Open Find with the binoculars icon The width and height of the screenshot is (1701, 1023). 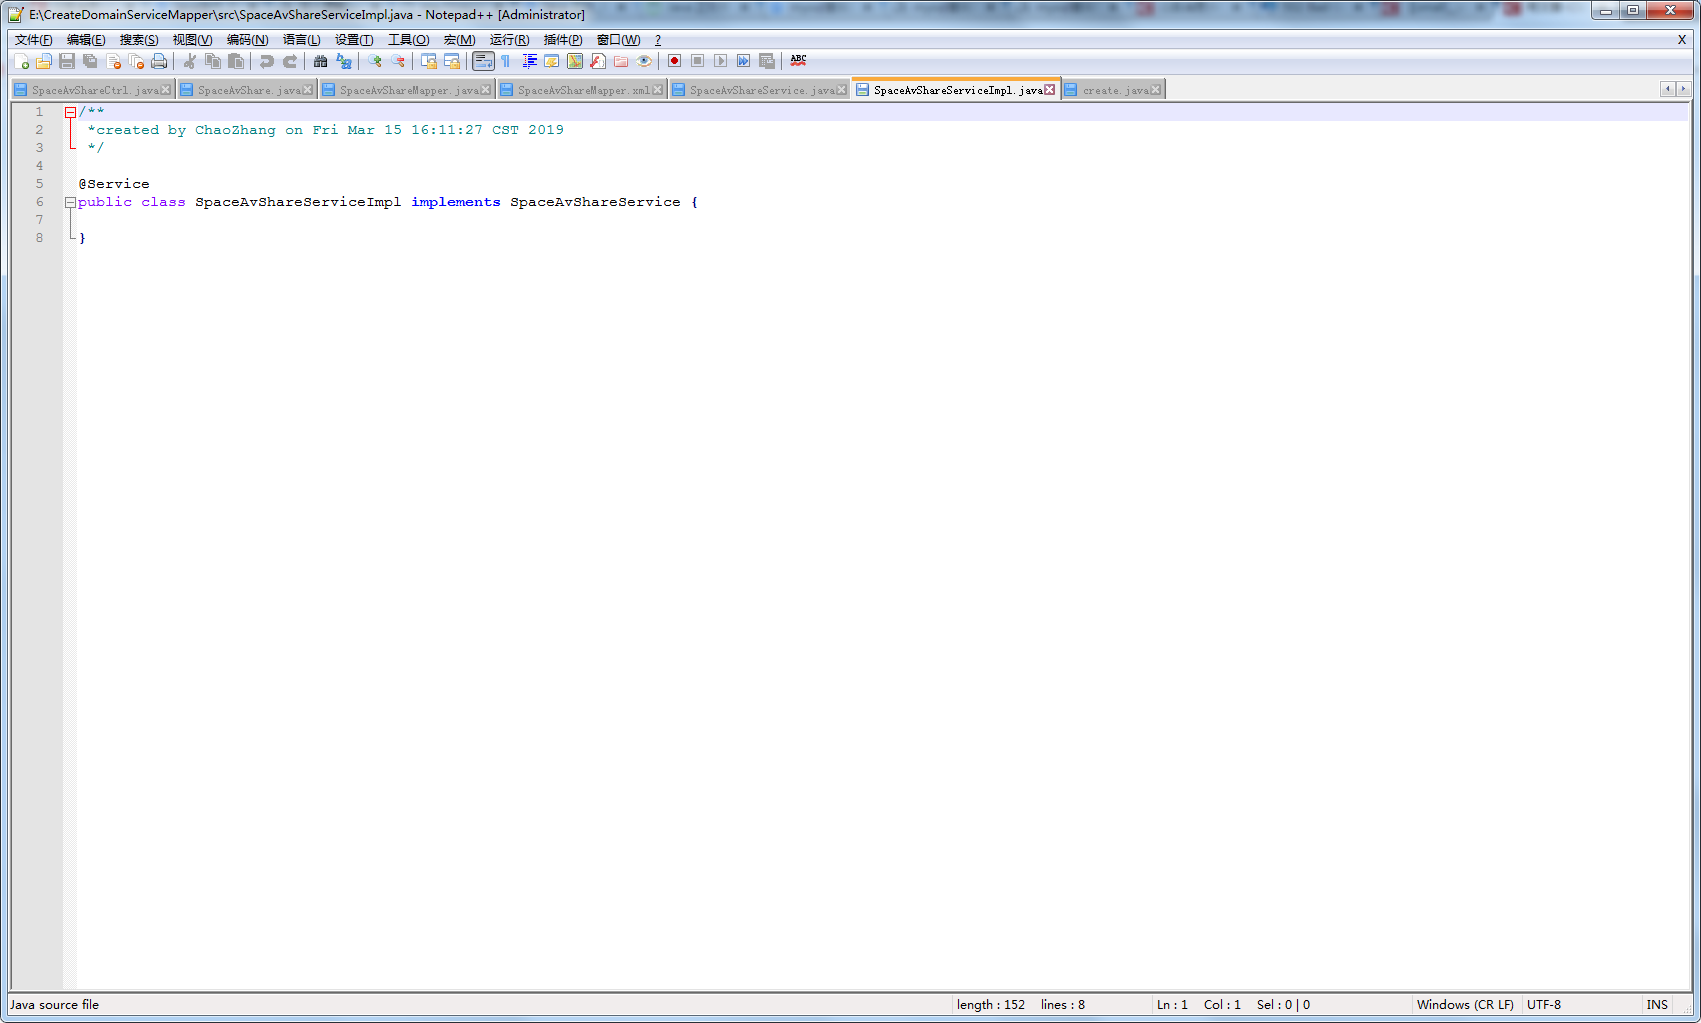click(x=321, y=61)
